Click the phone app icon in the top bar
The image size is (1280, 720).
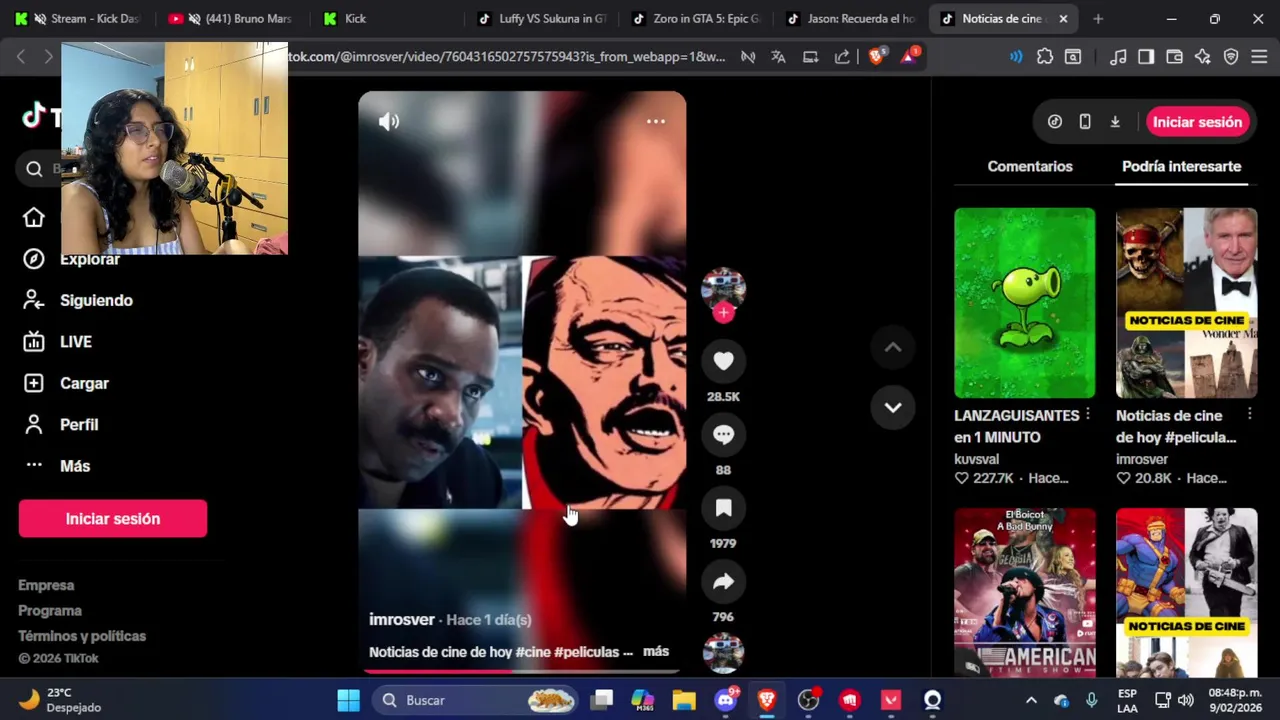click(x=1085, y=122)
